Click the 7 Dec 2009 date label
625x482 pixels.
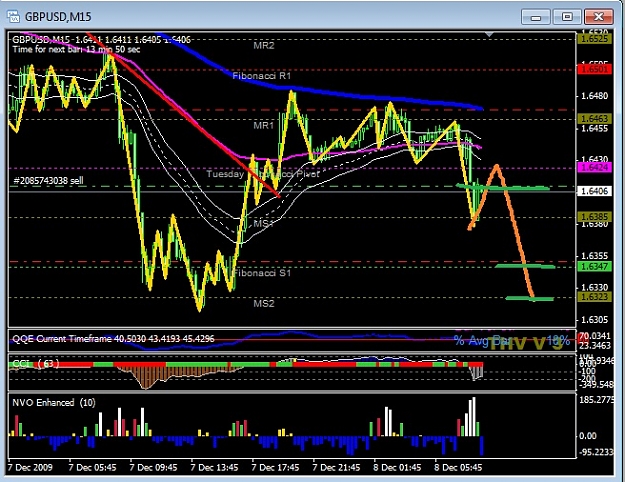(x=30, y=467)
